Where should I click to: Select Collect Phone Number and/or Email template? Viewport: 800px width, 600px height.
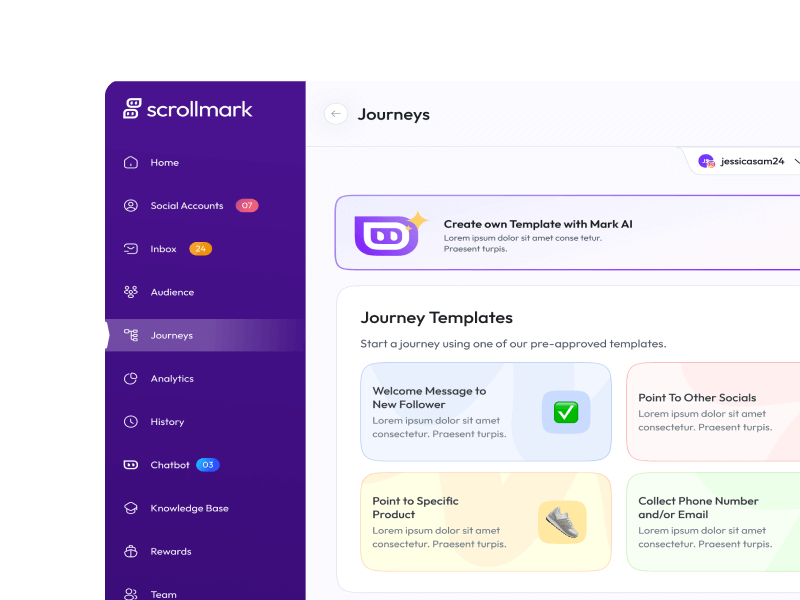[x=713, y=521]
